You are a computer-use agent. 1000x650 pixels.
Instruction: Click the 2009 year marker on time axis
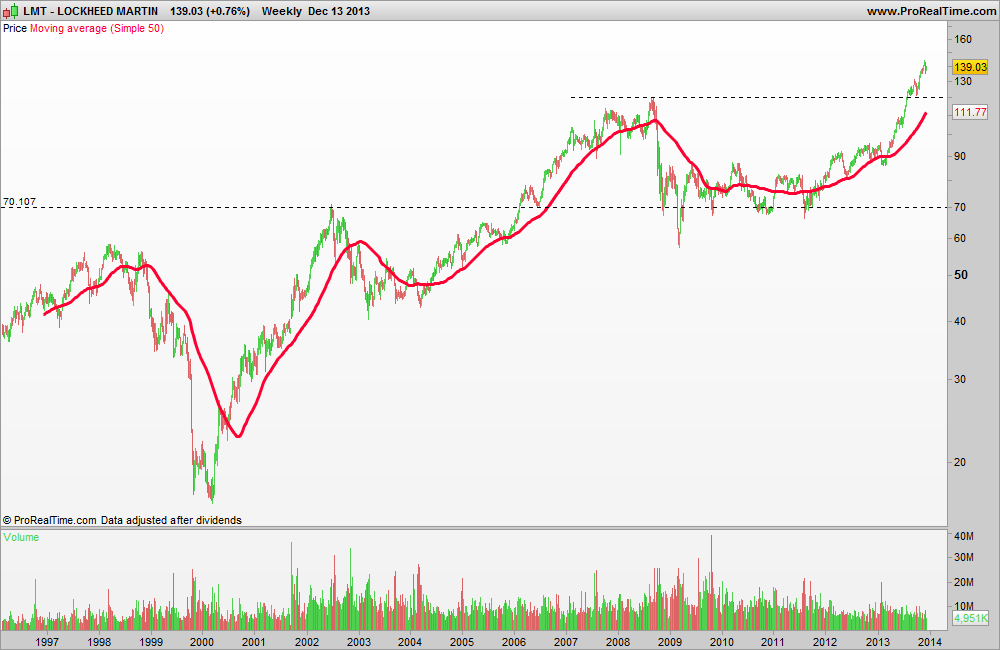[x=670, y=642]
